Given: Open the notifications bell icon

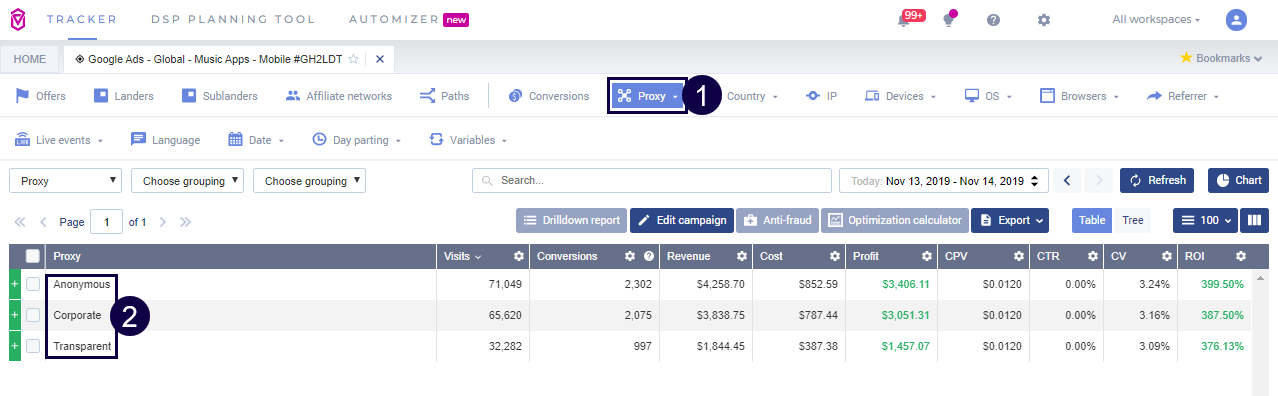Looking at the screenshot, I should [904, 20].
